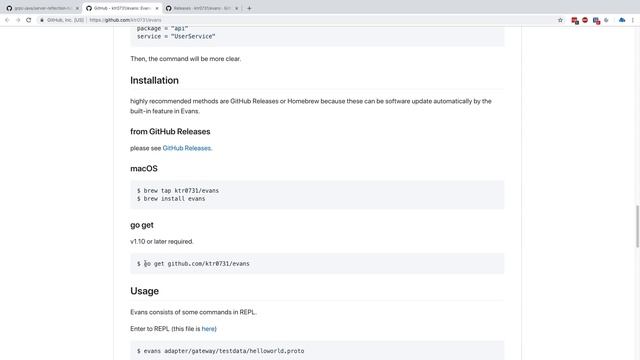This screenshot has height=360, width=640.
Task: Click the '$ brew tap ktr0731/evans' command line
Action: (x=178, y=191)
